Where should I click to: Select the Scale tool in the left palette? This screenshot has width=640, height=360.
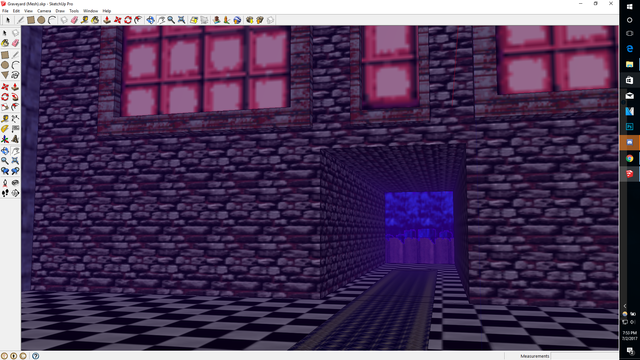point(5,107)
